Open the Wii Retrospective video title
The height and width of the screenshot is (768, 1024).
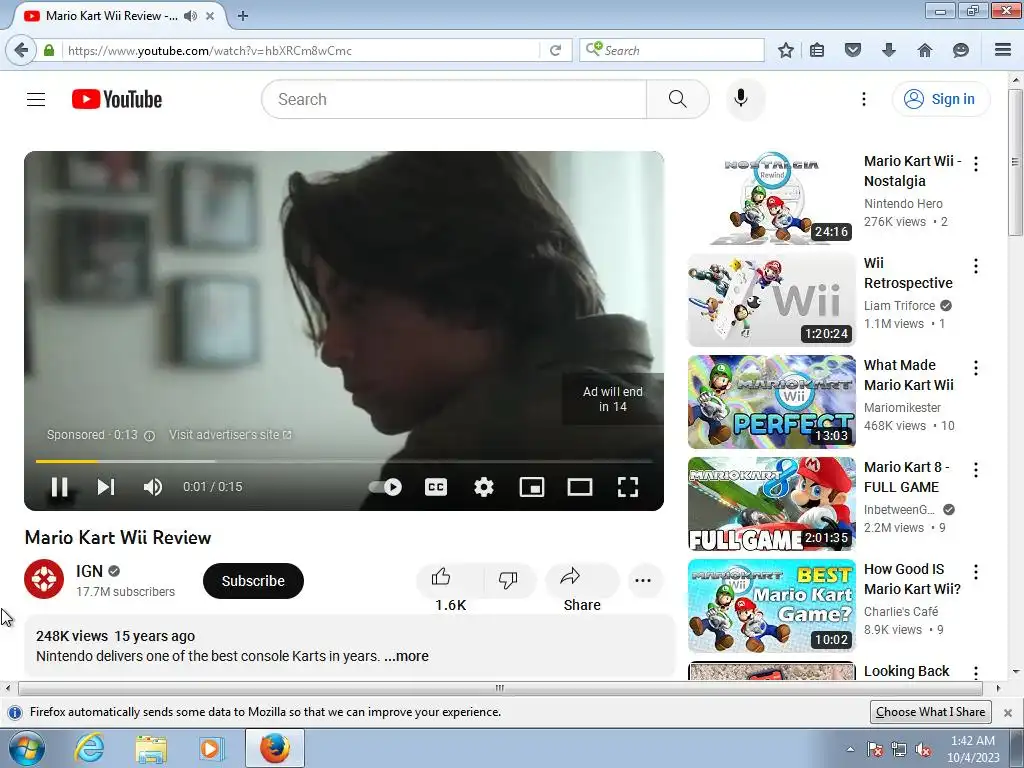coord(908,273)
